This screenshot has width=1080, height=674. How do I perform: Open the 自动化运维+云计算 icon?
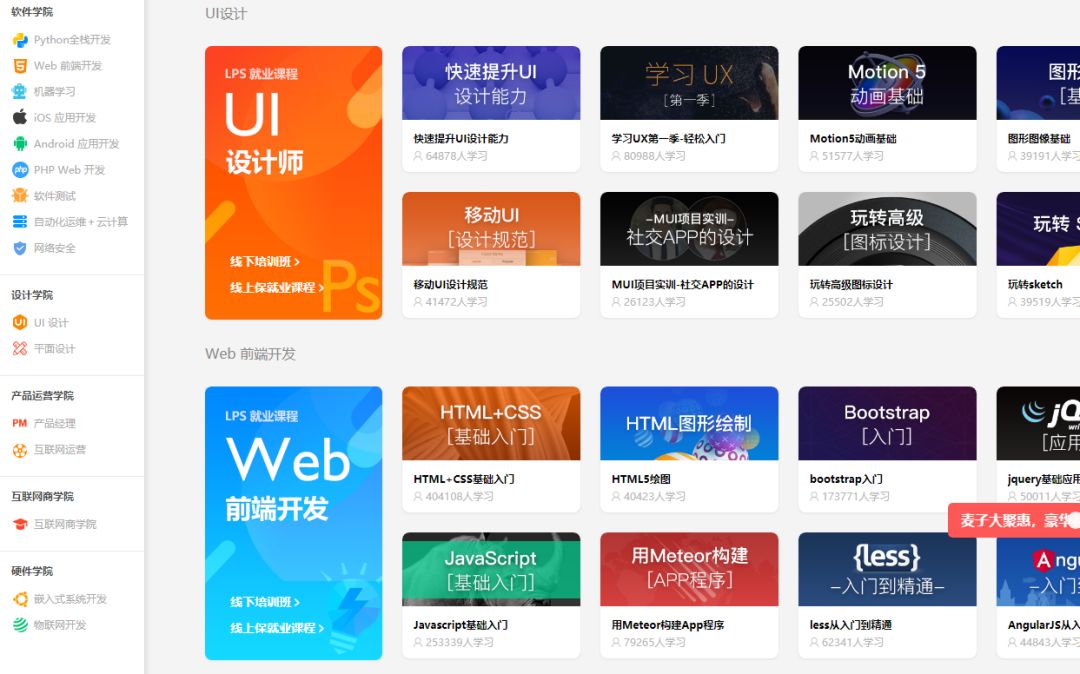coord(18,221)
